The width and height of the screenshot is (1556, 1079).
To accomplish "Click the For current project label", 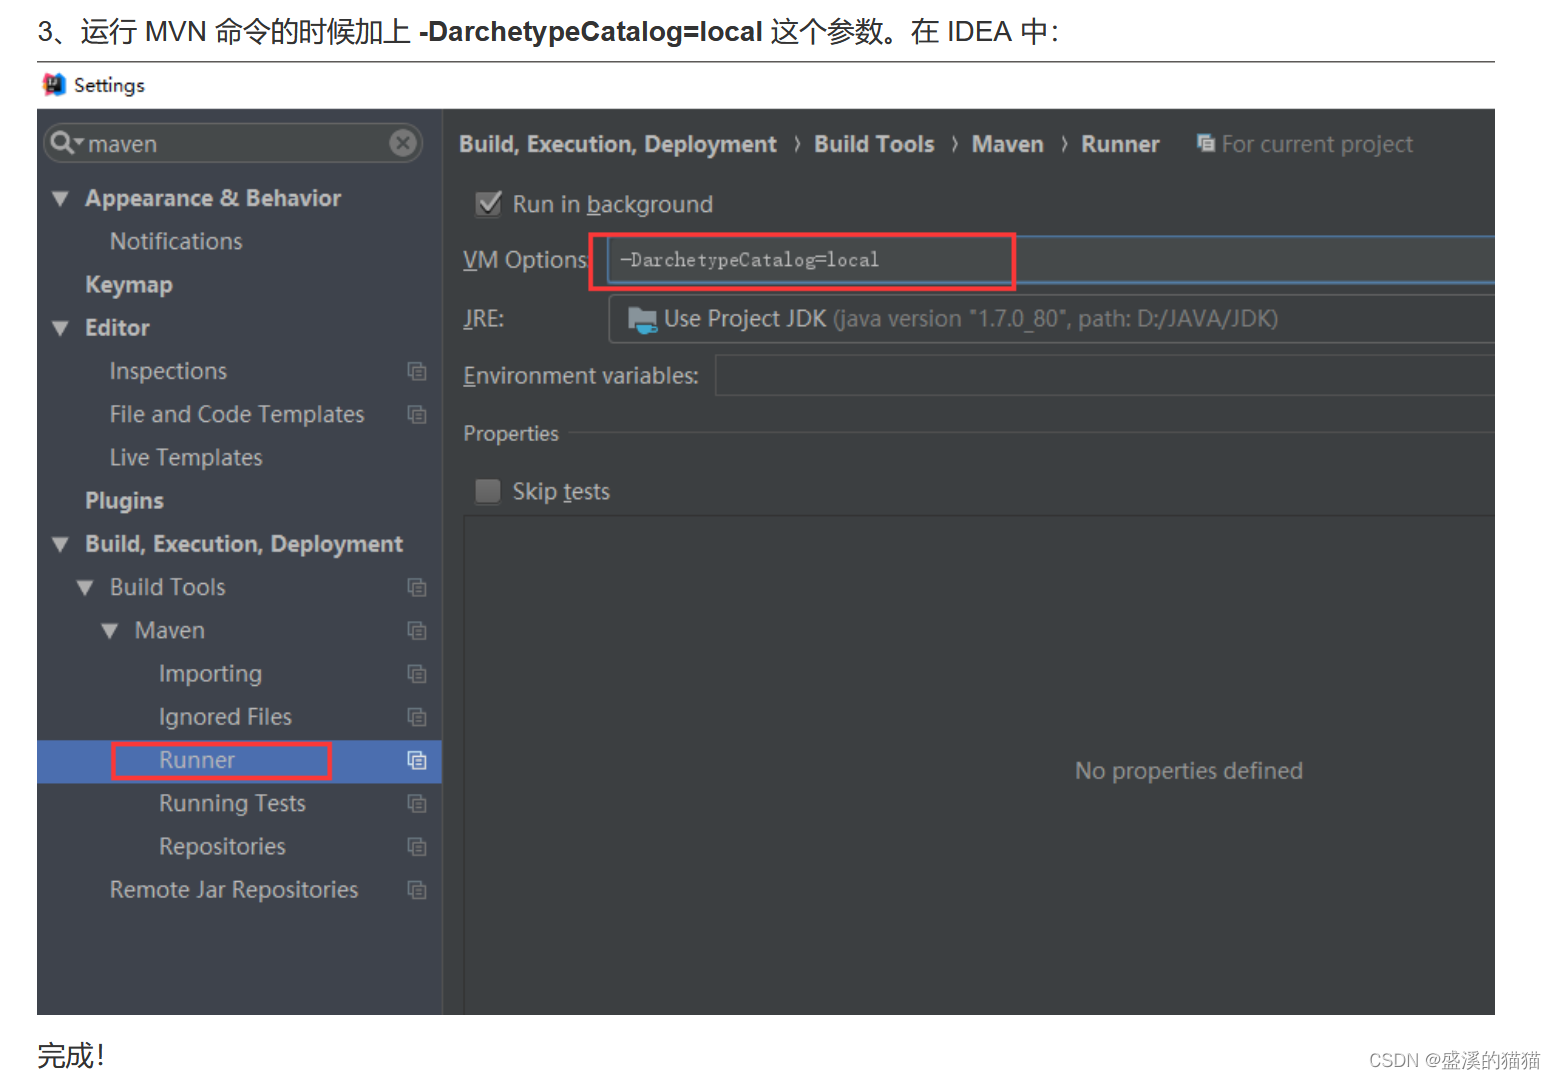I will tap(1317, 144).
